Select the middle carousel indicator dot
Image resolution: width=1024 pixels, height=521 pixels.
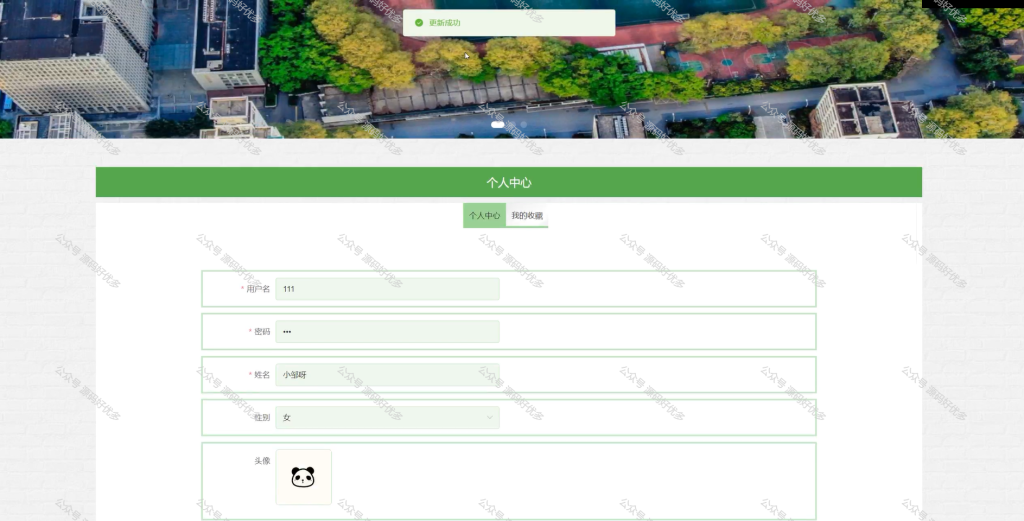513,124
